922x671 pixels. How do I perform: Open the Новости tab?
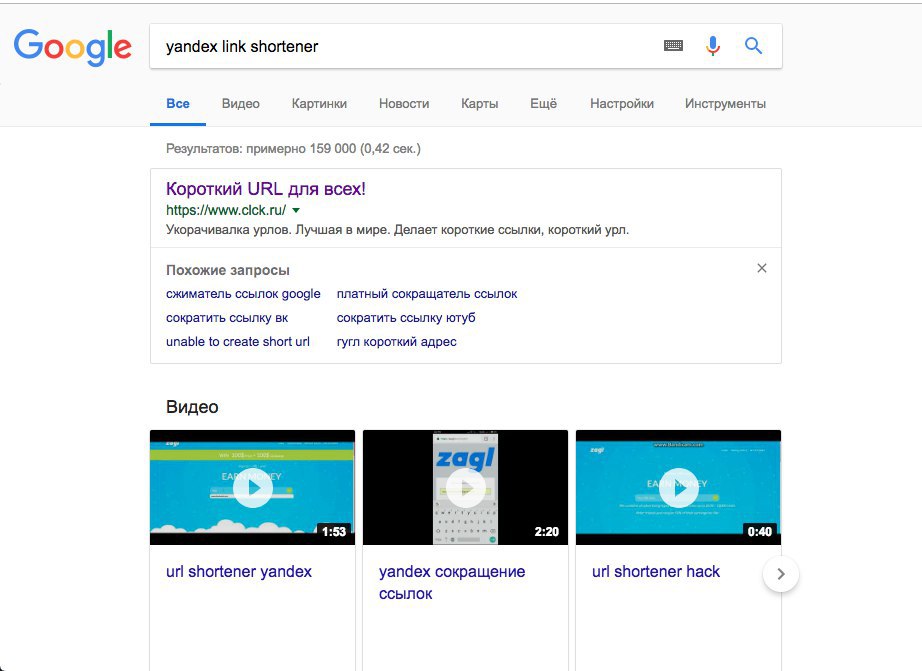coord(404,104)
